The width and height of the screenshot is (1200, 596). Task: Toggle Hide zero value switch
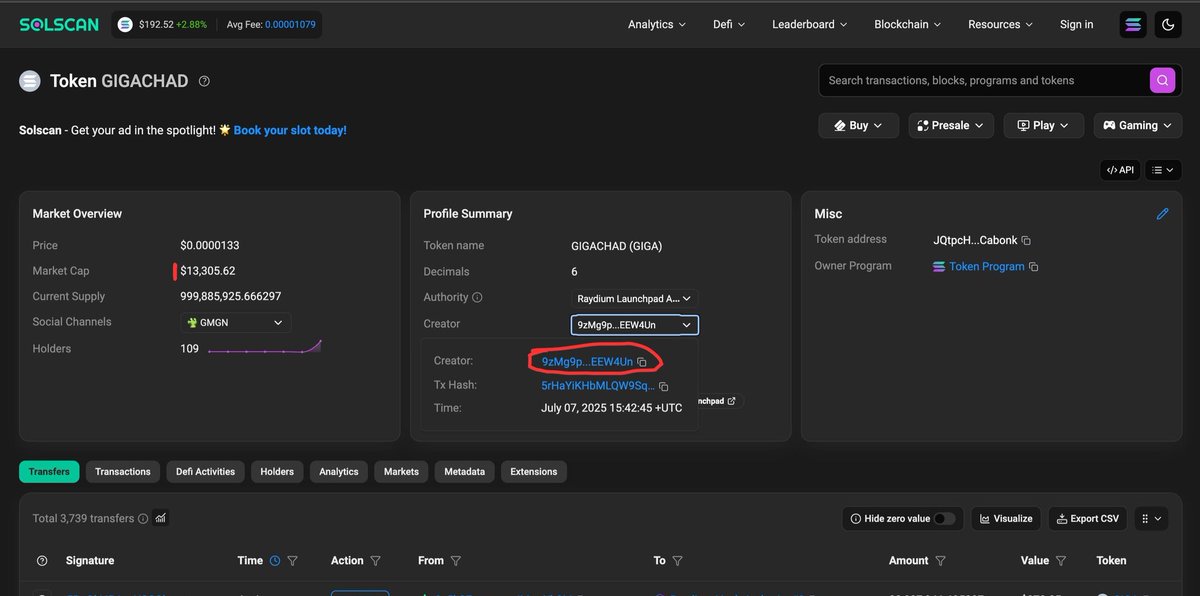coord(945,519)
